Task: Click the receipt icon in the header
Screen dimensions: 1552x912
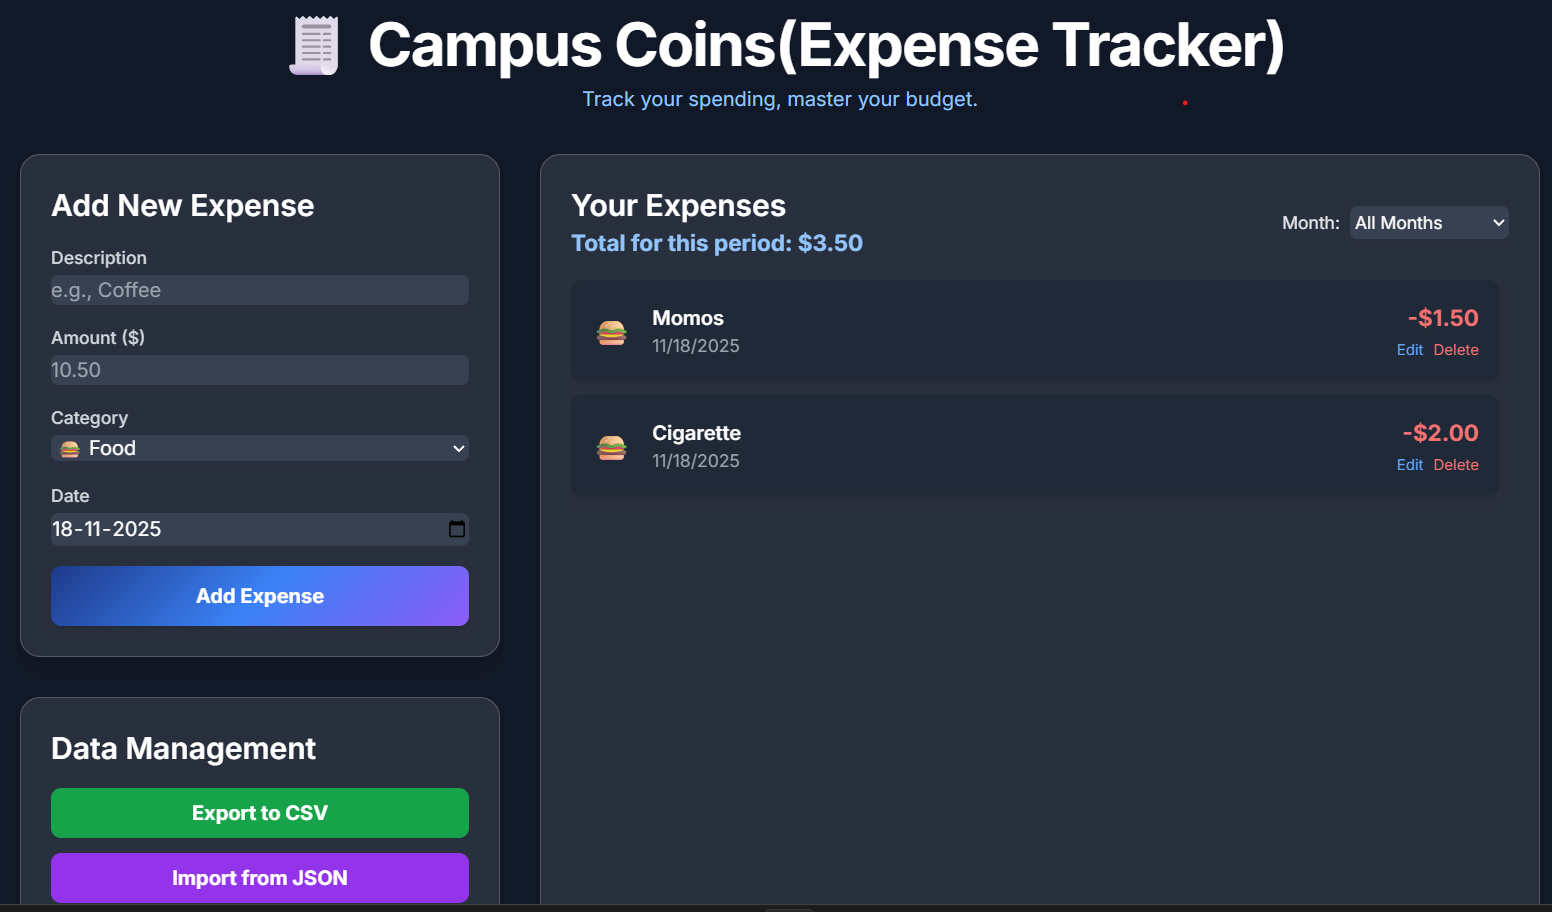Action: [x=313, y=45]
